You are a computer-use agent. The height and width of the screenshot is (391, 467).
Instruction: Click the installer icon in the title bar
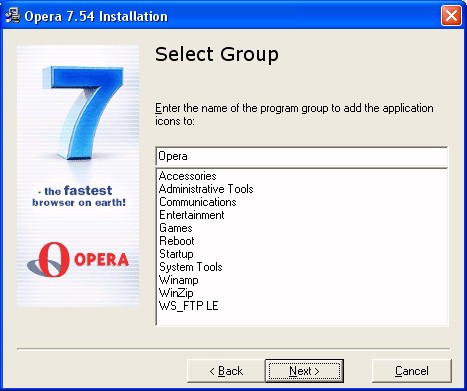13,16
